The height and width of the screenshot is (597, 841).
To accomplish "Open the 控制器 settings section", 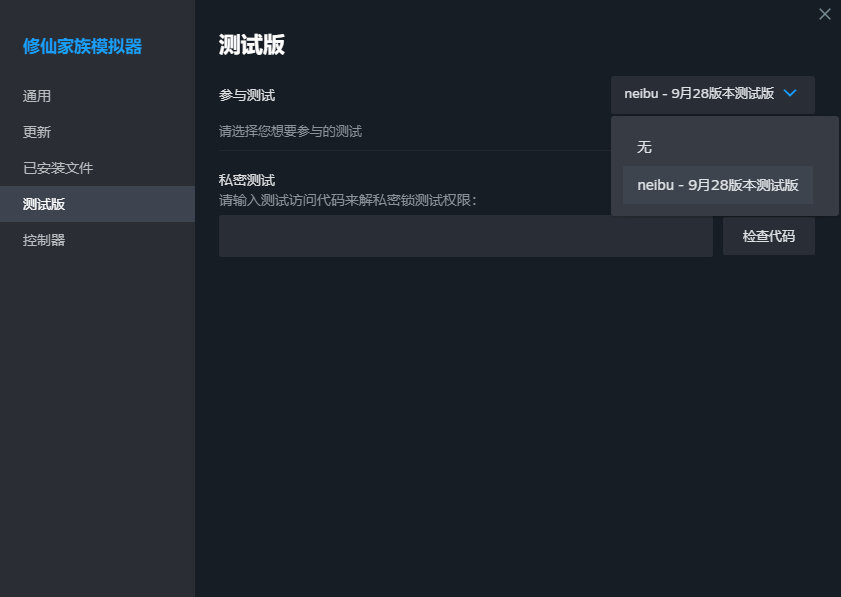I will point(97,240).
